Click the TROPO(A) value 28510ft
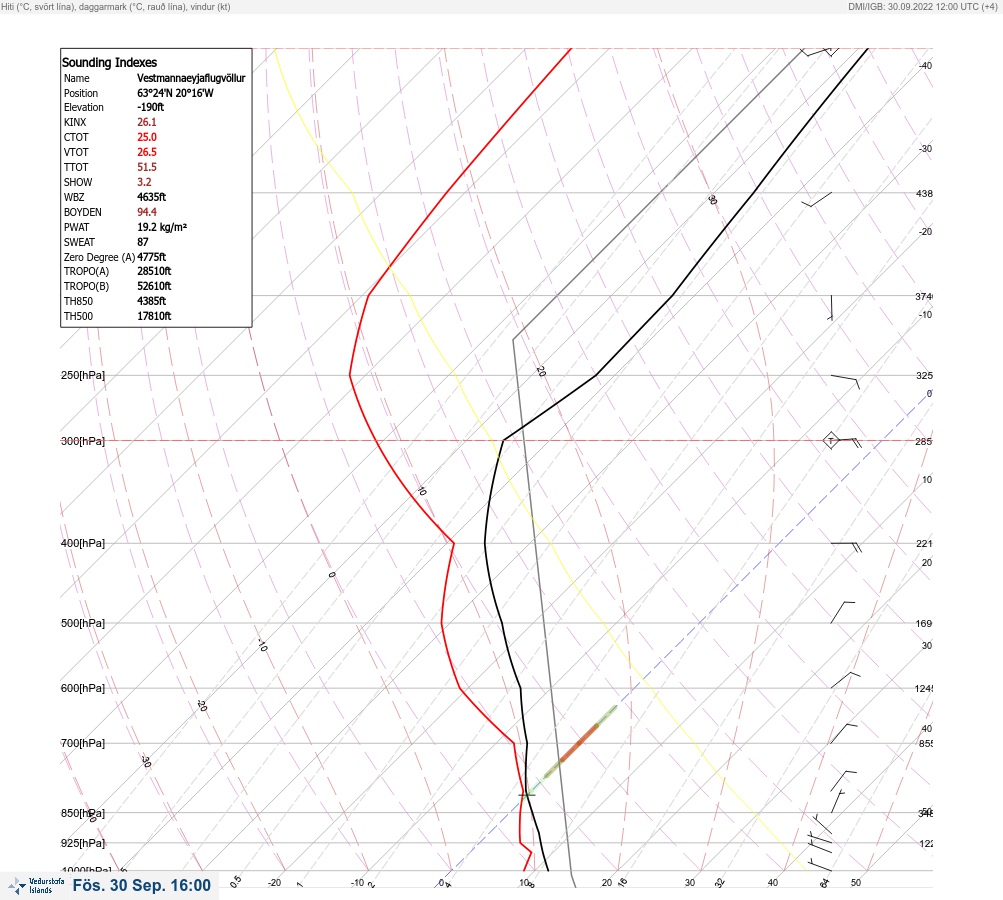Viewport: 1003px width, 900px height. [x=154, y=271]
